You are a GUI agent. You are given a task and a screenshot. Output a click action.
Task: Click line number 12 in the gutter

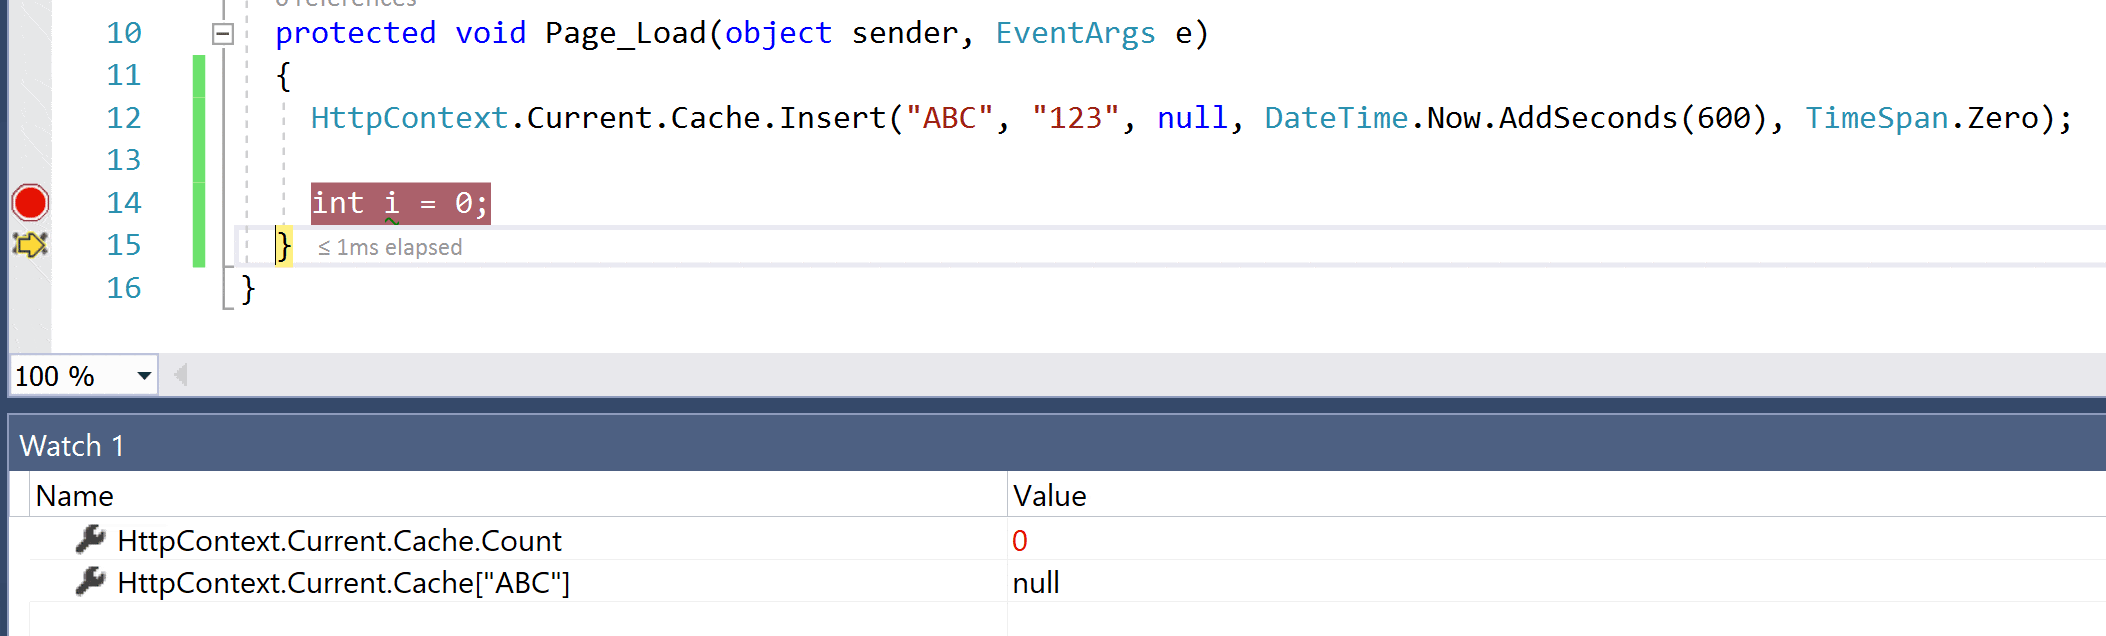(x=124, y=118)
